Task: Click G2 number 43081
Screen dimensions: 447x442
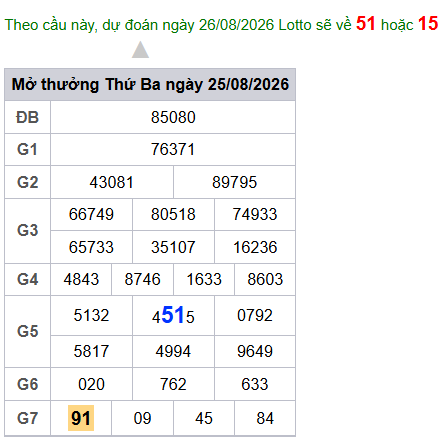Action: pos(112,182)
